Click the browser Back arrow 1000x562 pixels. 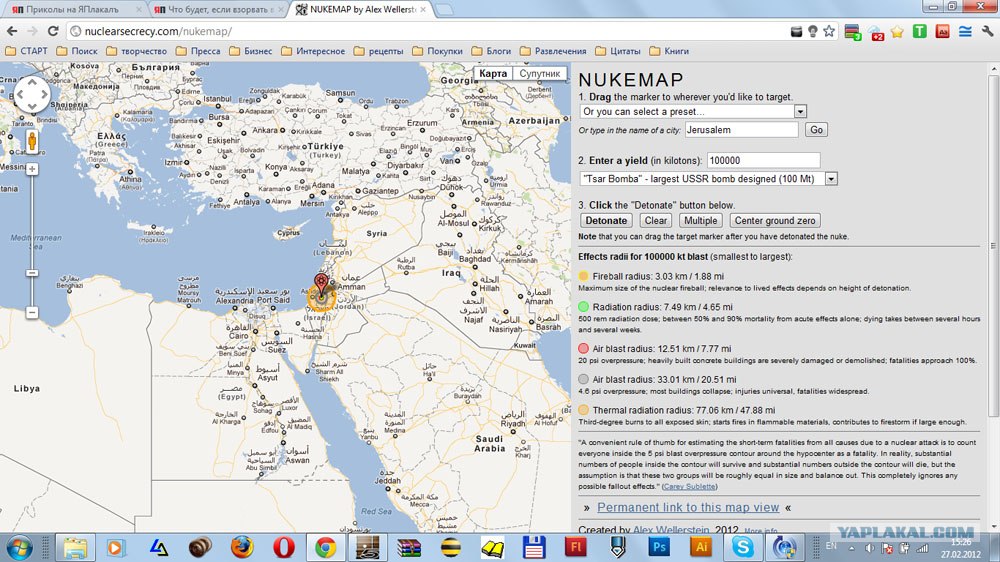tap(11, 31)
